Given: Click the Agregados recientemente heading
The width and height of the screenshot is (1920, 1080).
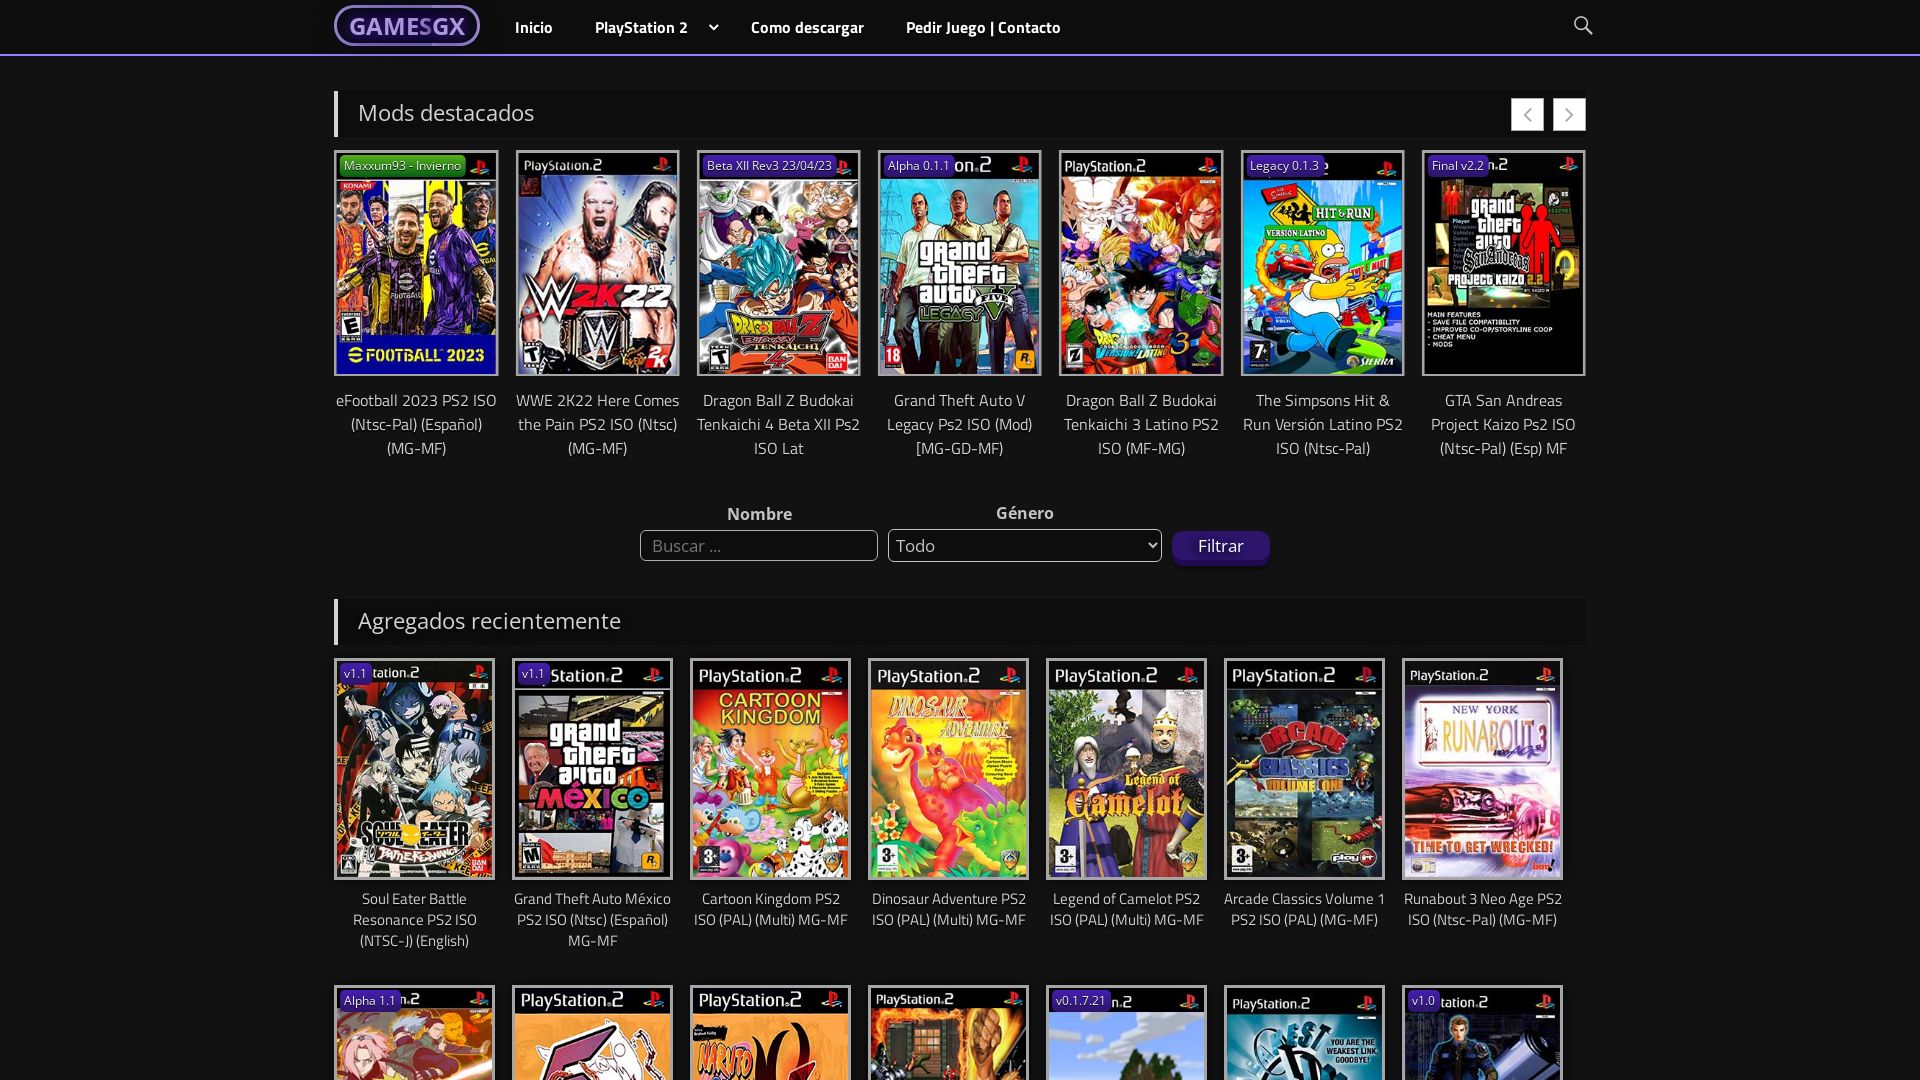Looking at the screenshot, I should click(x=489, y=621).
